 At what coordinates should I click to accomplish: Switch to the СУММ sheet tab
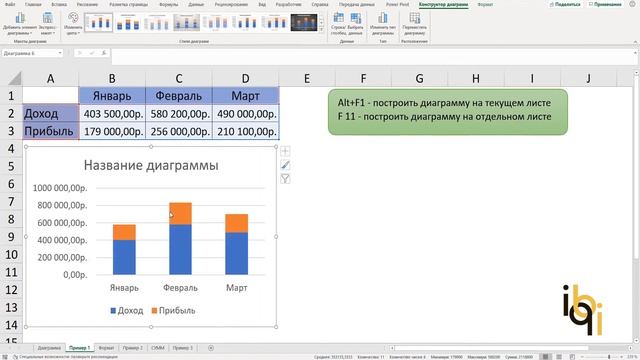click(x=158, y=348)
